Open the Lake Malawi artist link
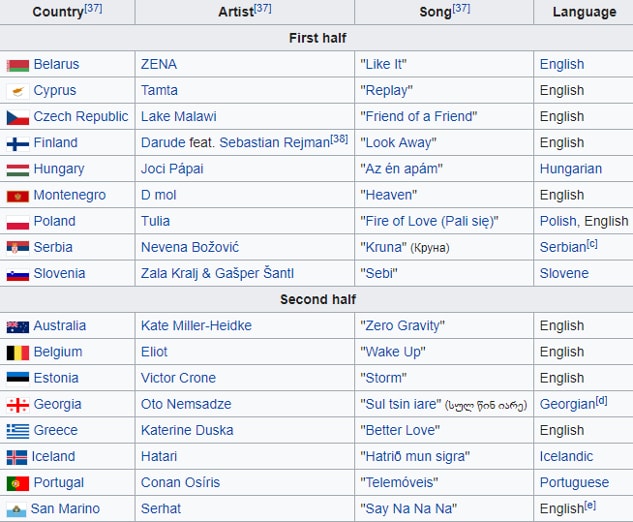Viewport: 633px width, 522px height. pyautogui.click(x=178, y=117)
